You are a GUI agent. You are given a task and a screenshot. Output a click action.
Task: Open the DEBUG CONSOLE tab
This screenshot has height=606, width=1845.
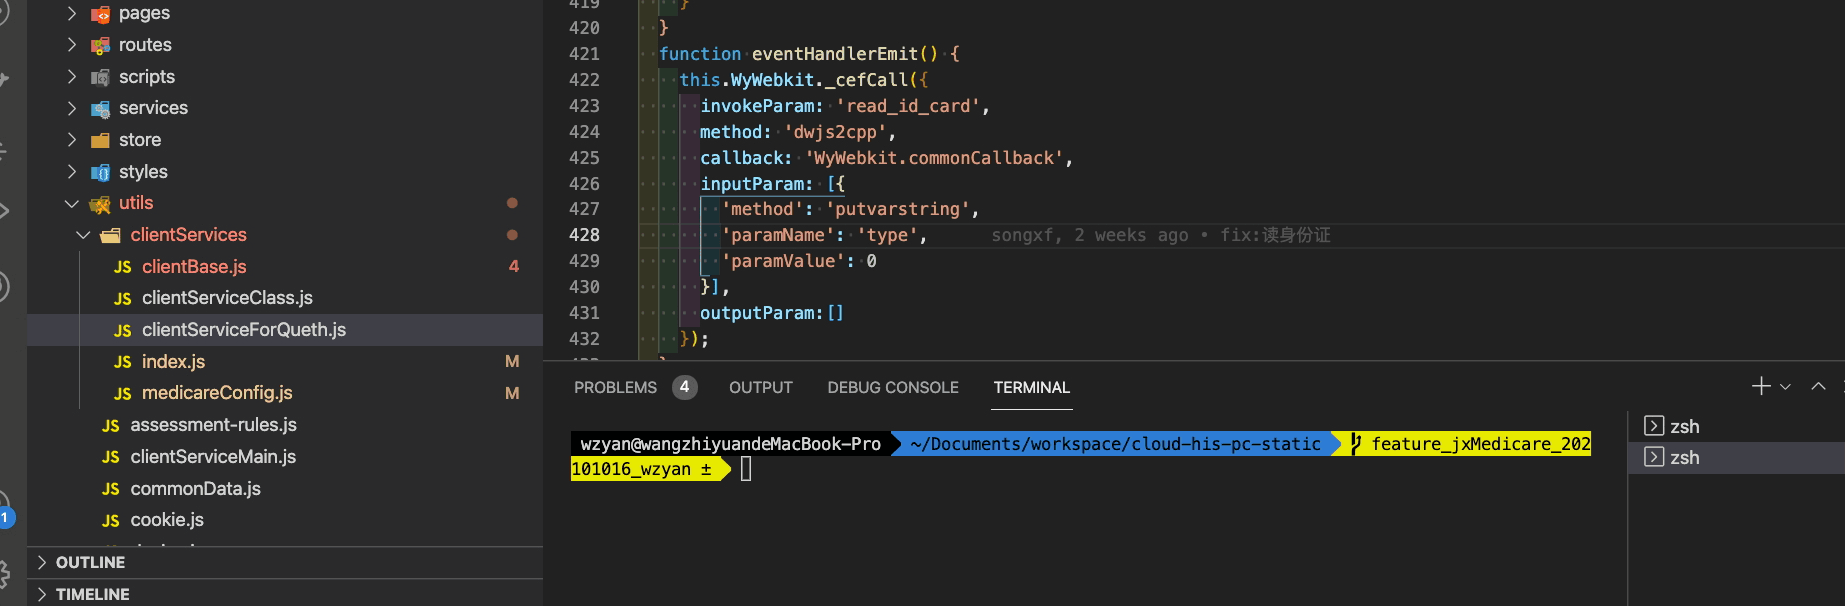(x=892, y=387)
